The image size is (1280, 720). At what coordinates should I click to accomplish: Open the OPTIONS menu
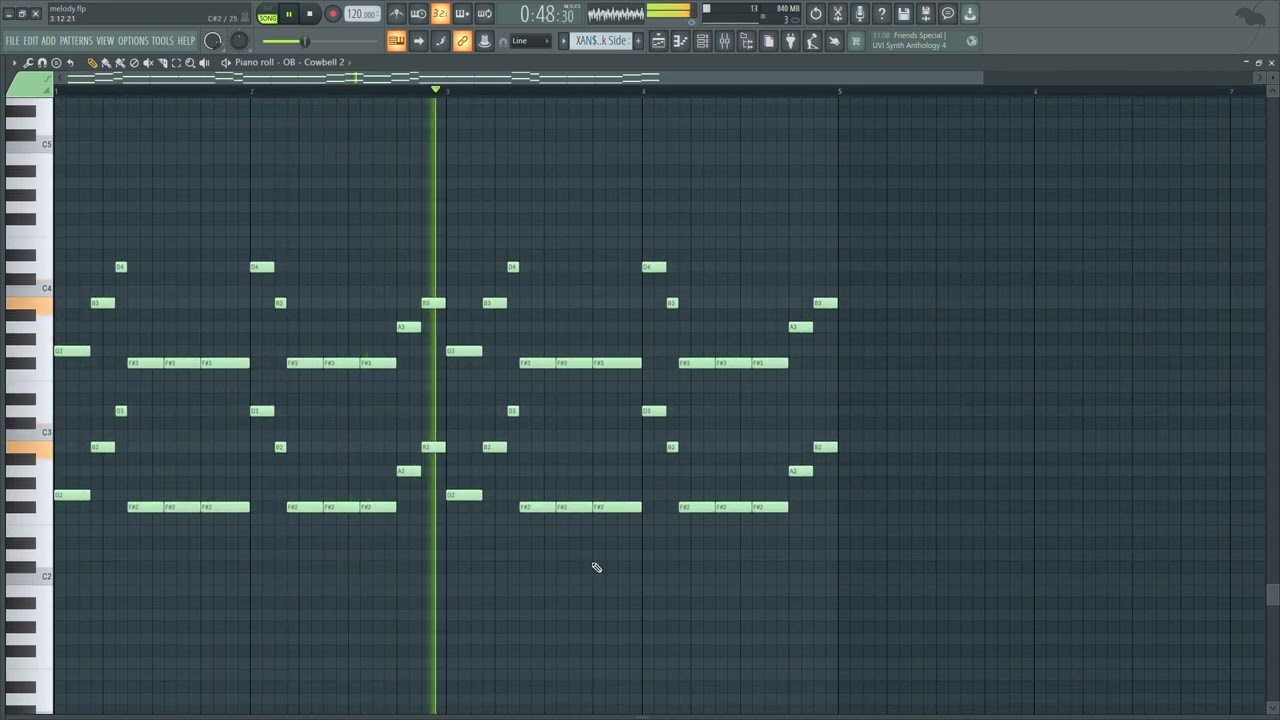[x=133, y=41]
